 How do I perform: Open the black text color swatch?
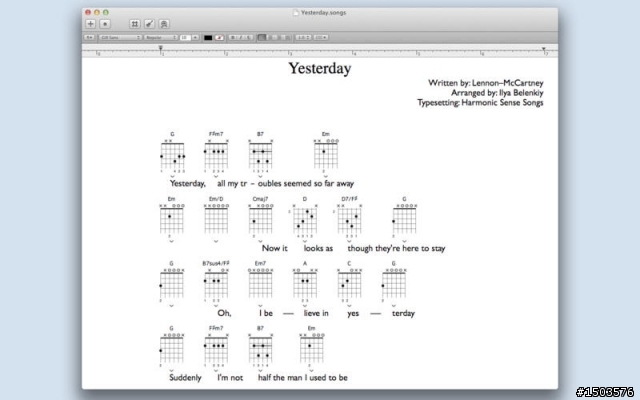click(x=208, y=38)
